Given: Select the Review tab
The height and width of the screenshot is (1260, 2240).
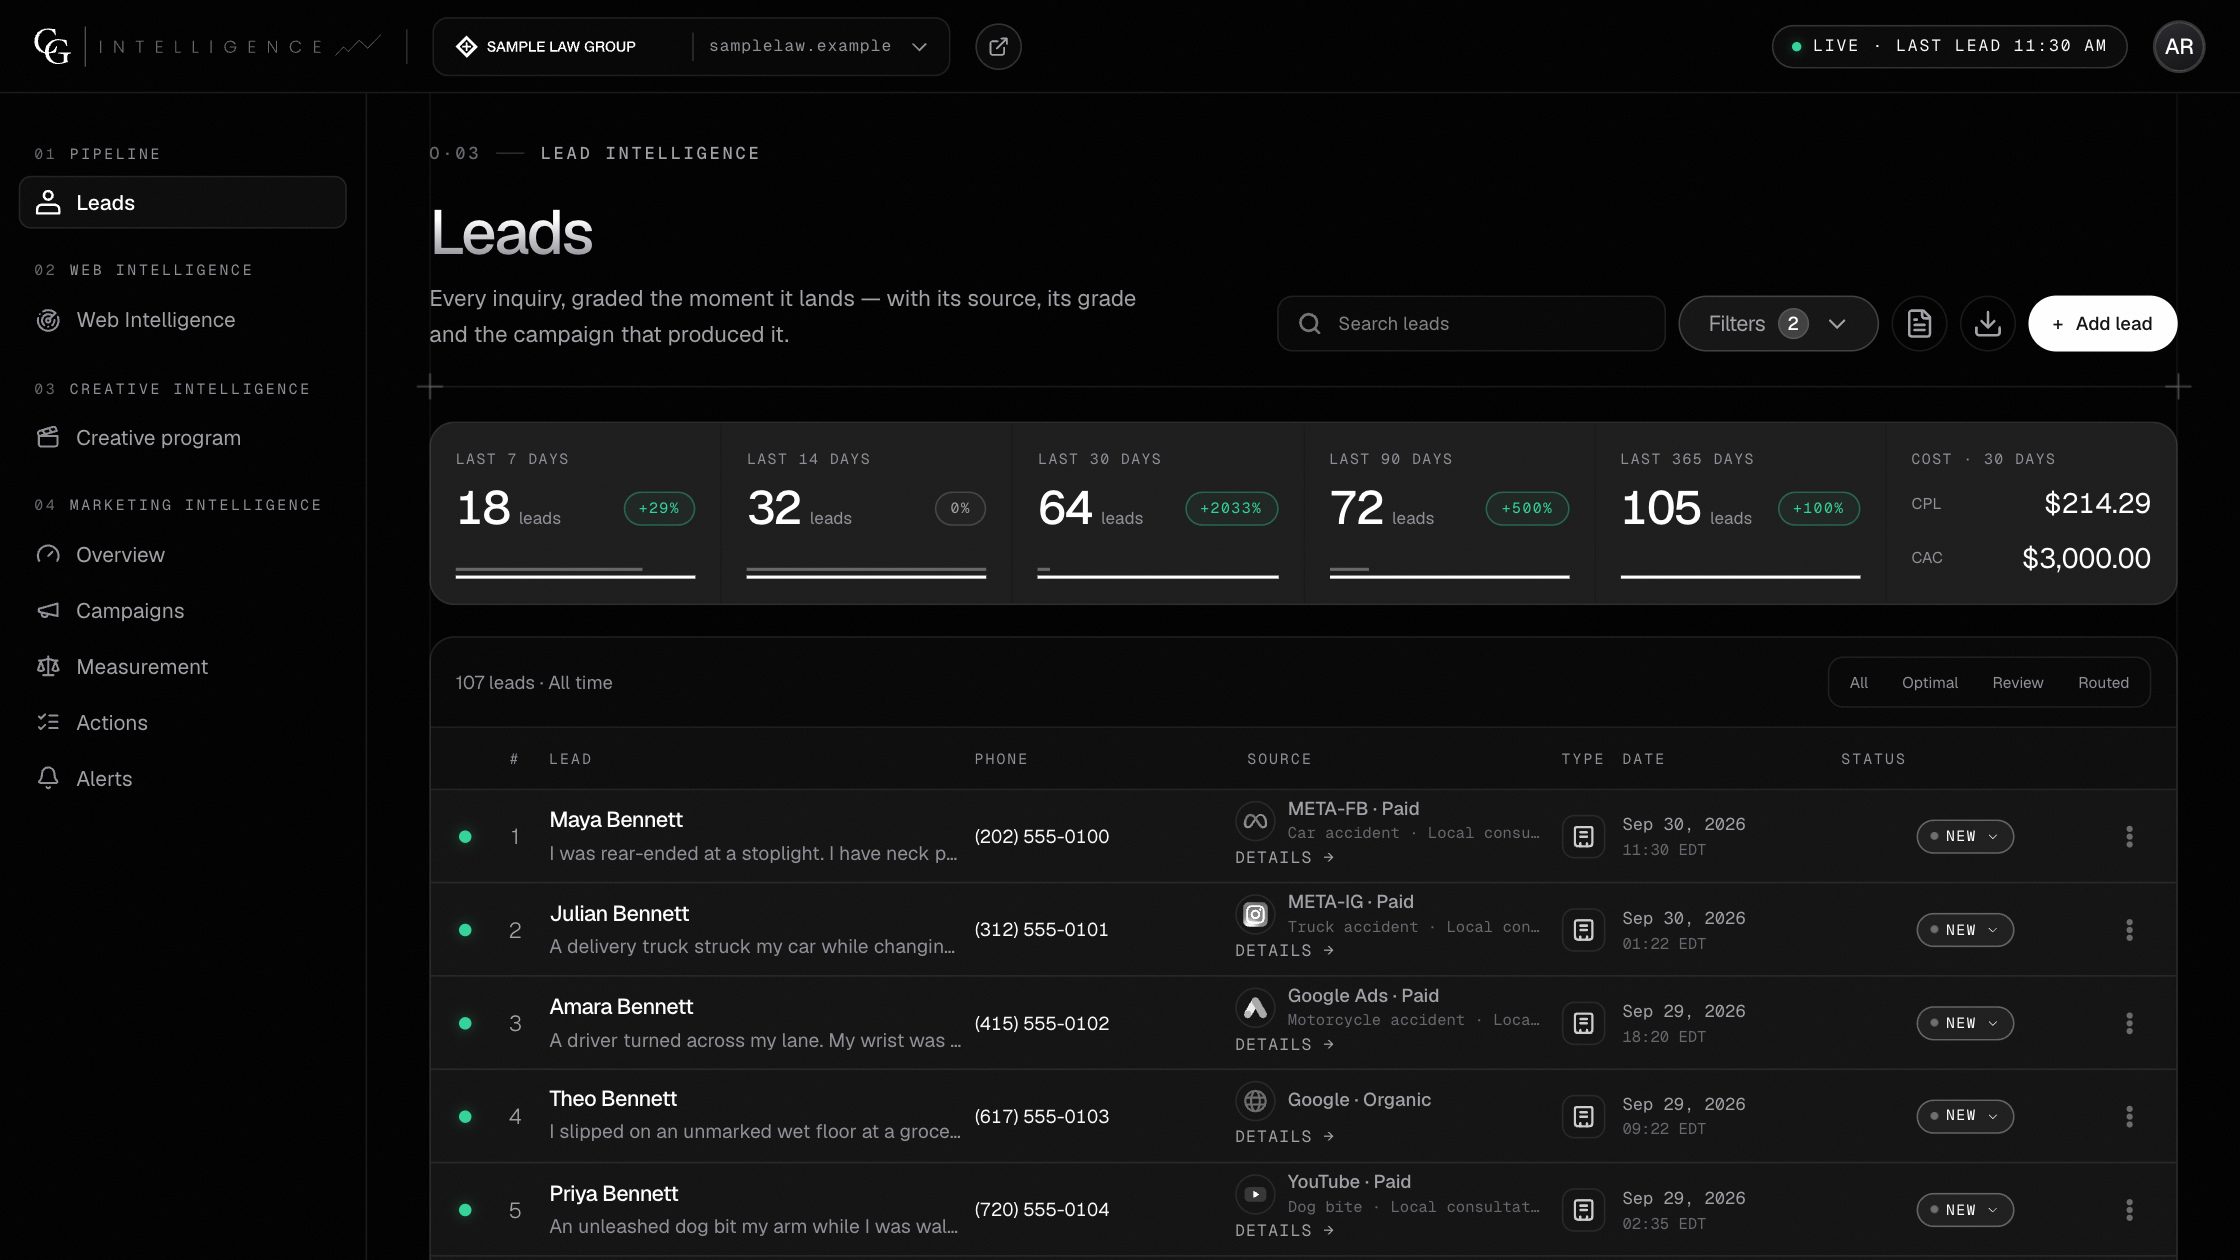Looking at the screenshot, I should (x=2017, y=683).
